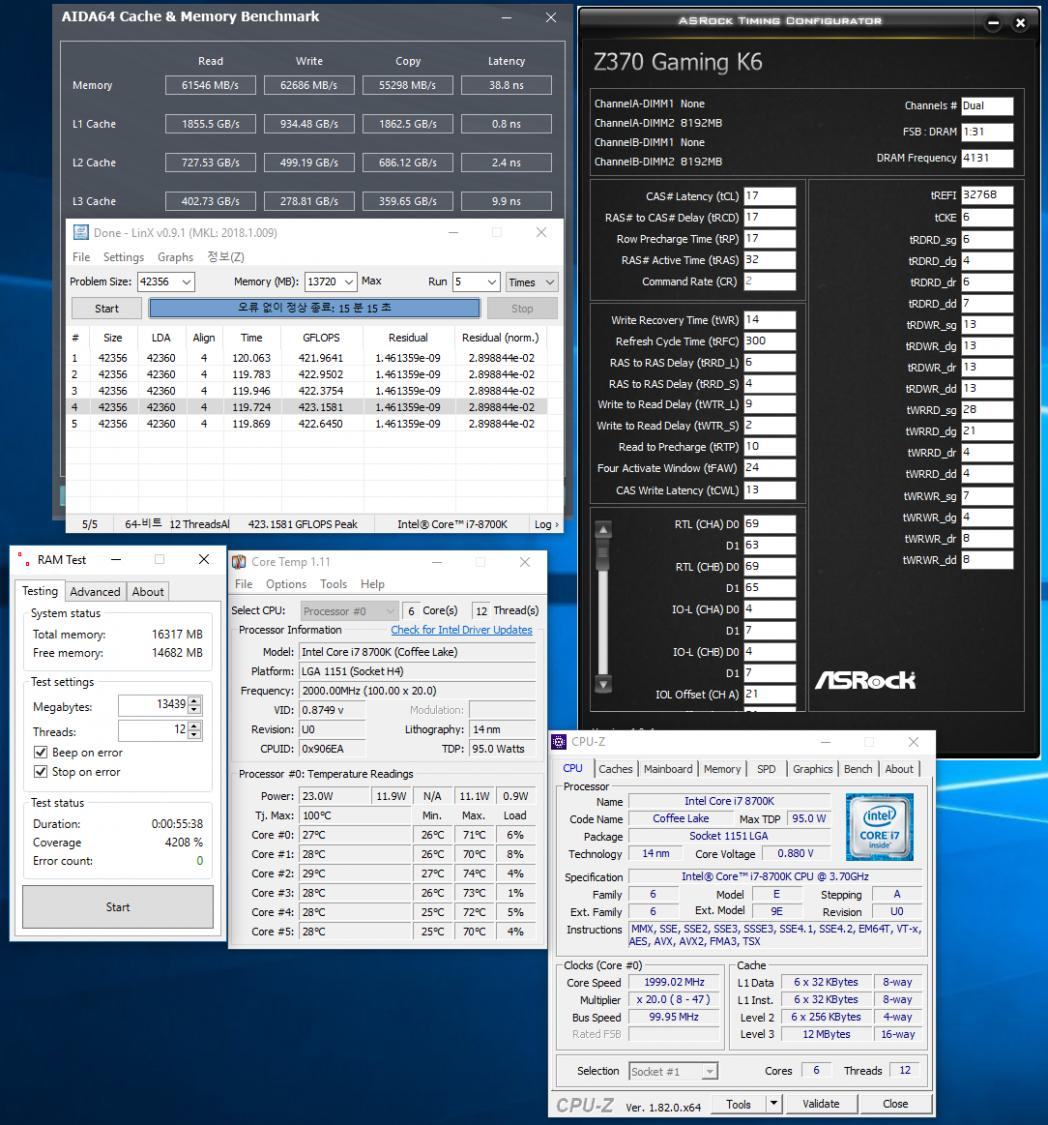
Task: Close the ASRock Timing Configurator window
Action: tap(1020, 23)
